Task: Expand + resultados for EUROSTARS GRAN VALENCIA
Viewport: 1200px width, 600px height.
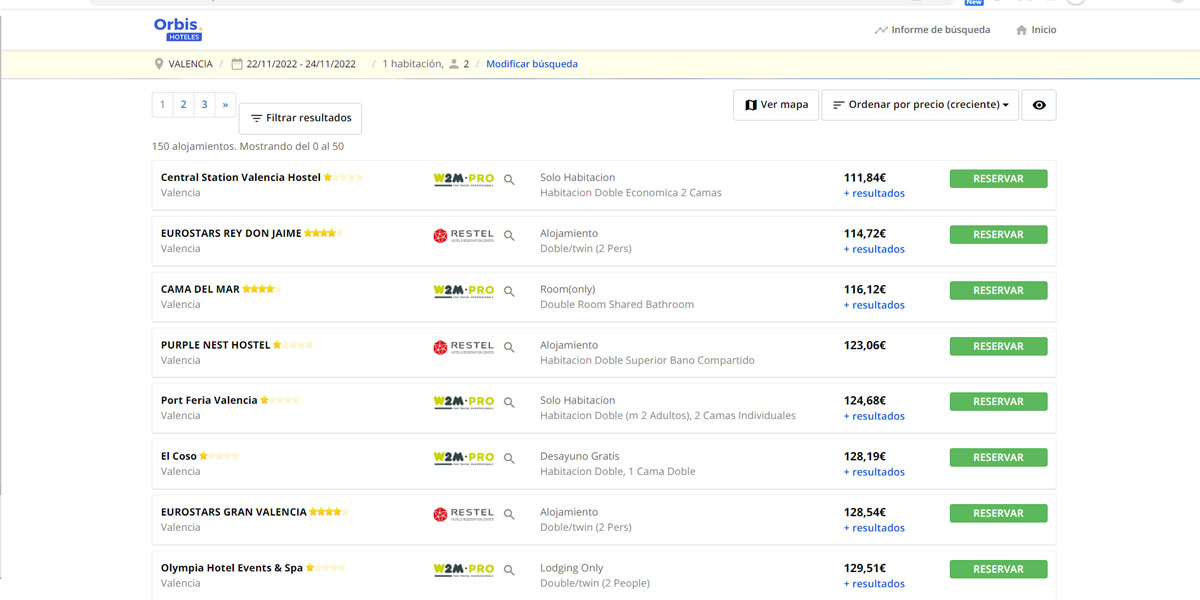Action: (874, 529)
